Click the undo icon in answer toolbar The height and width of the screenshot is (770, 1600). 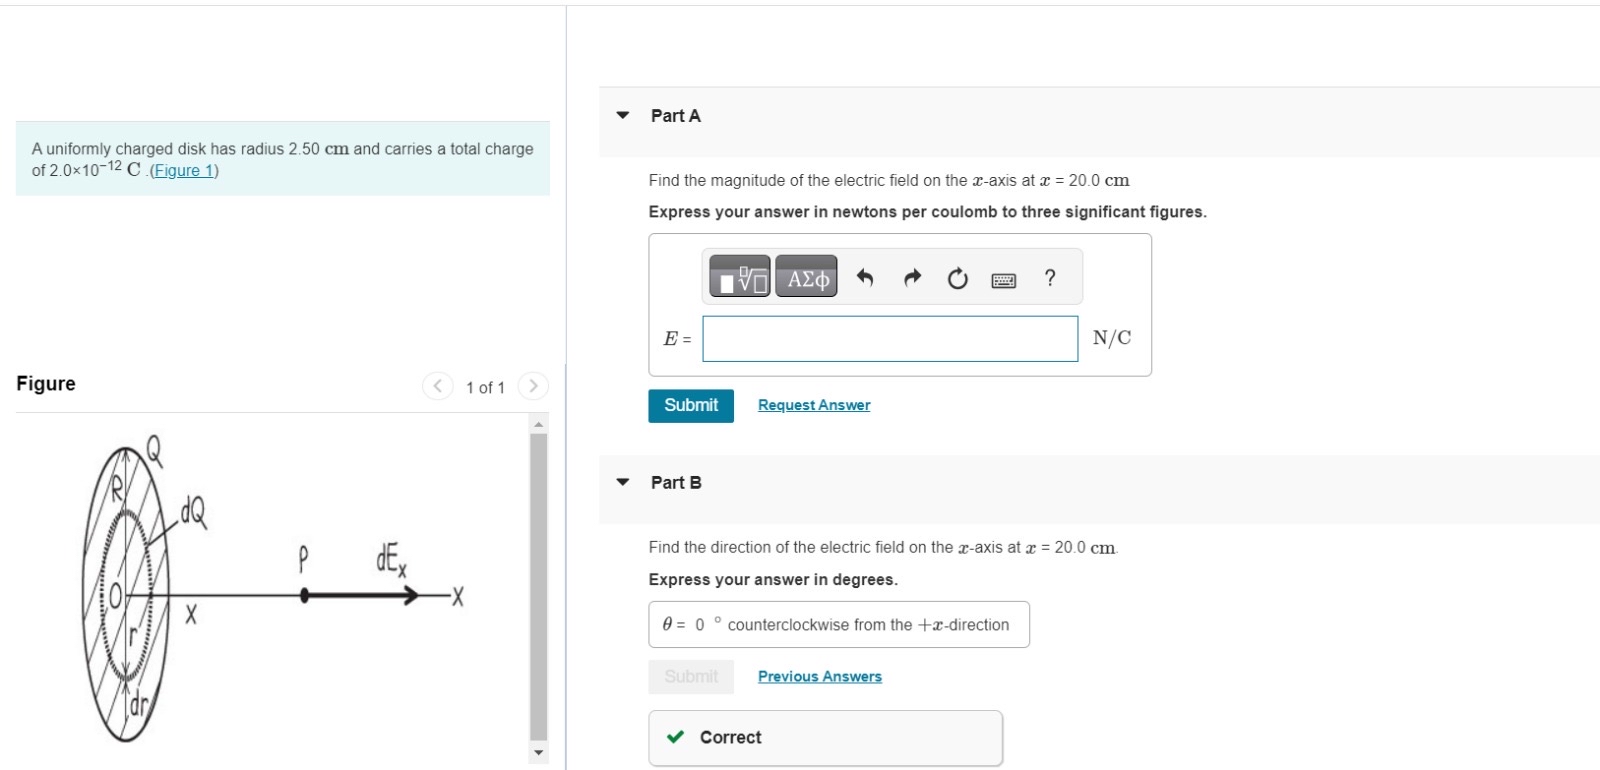coord(864,277)
